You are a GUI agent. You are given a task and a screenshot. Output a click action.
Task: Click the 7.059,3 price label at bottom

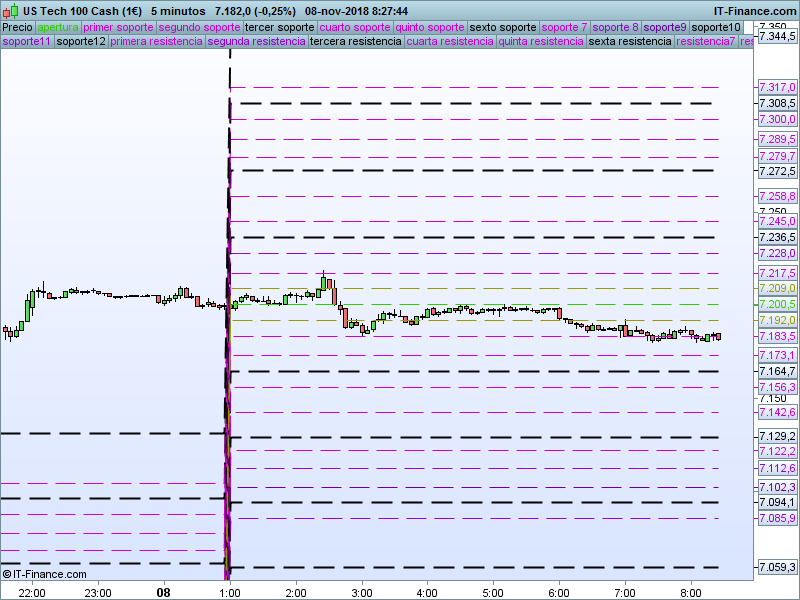click(777, 568)
